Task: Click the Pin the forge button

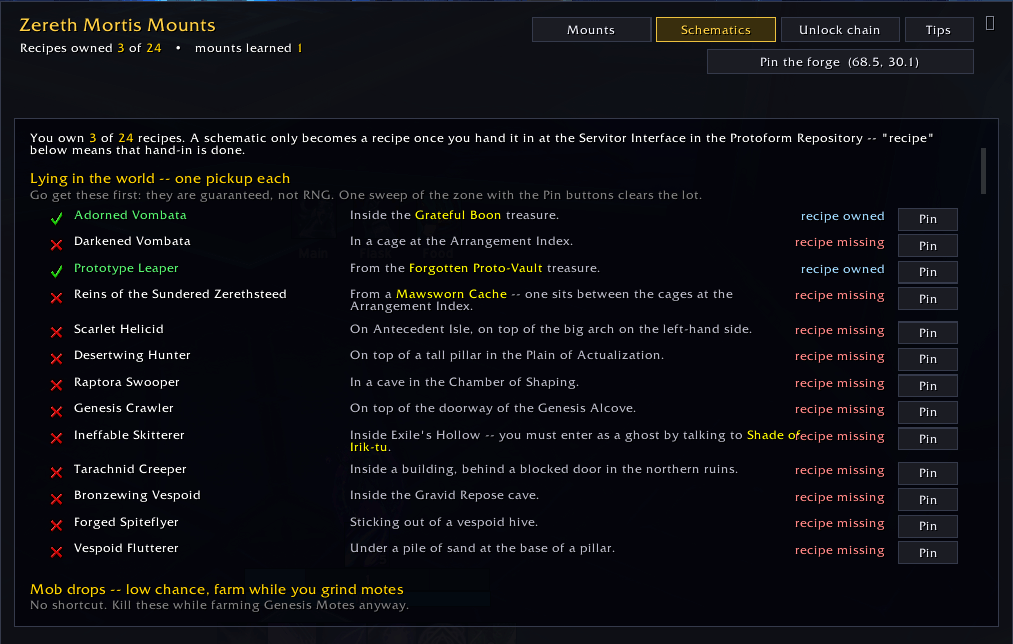Action: pyautogui.click(x=840, y=62)
